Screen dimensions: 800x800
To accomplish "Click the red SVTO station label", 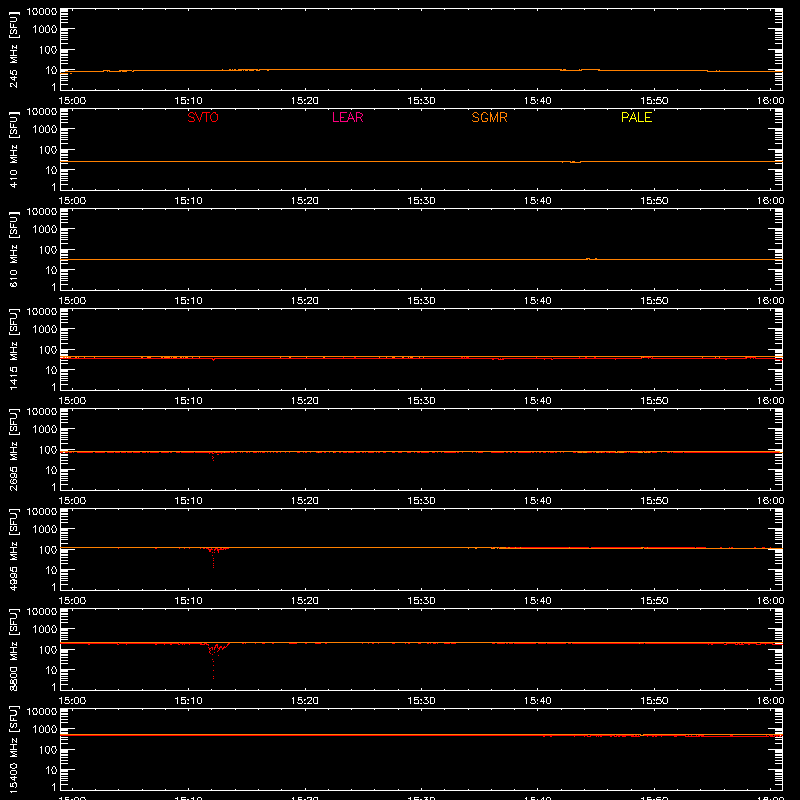I will click(203, 117).
